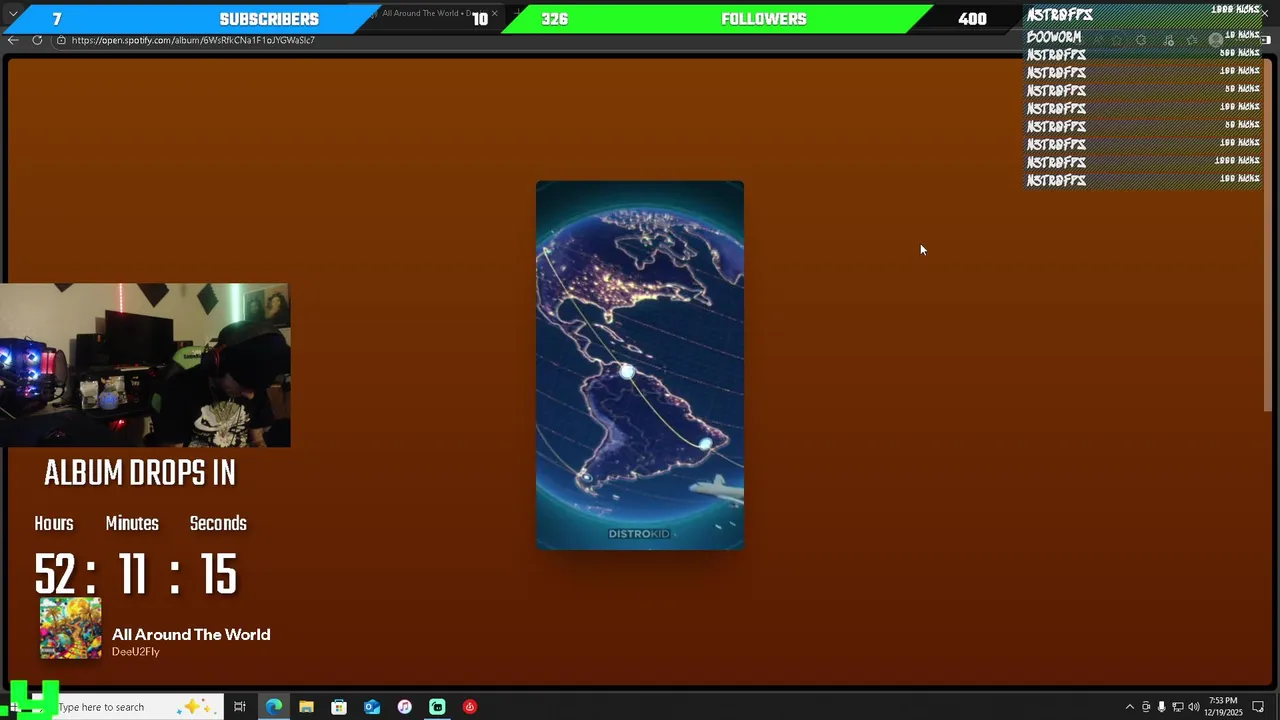Open the red circular app on taskbar
Screen dimensions: 1280x720
click(470, 707)
